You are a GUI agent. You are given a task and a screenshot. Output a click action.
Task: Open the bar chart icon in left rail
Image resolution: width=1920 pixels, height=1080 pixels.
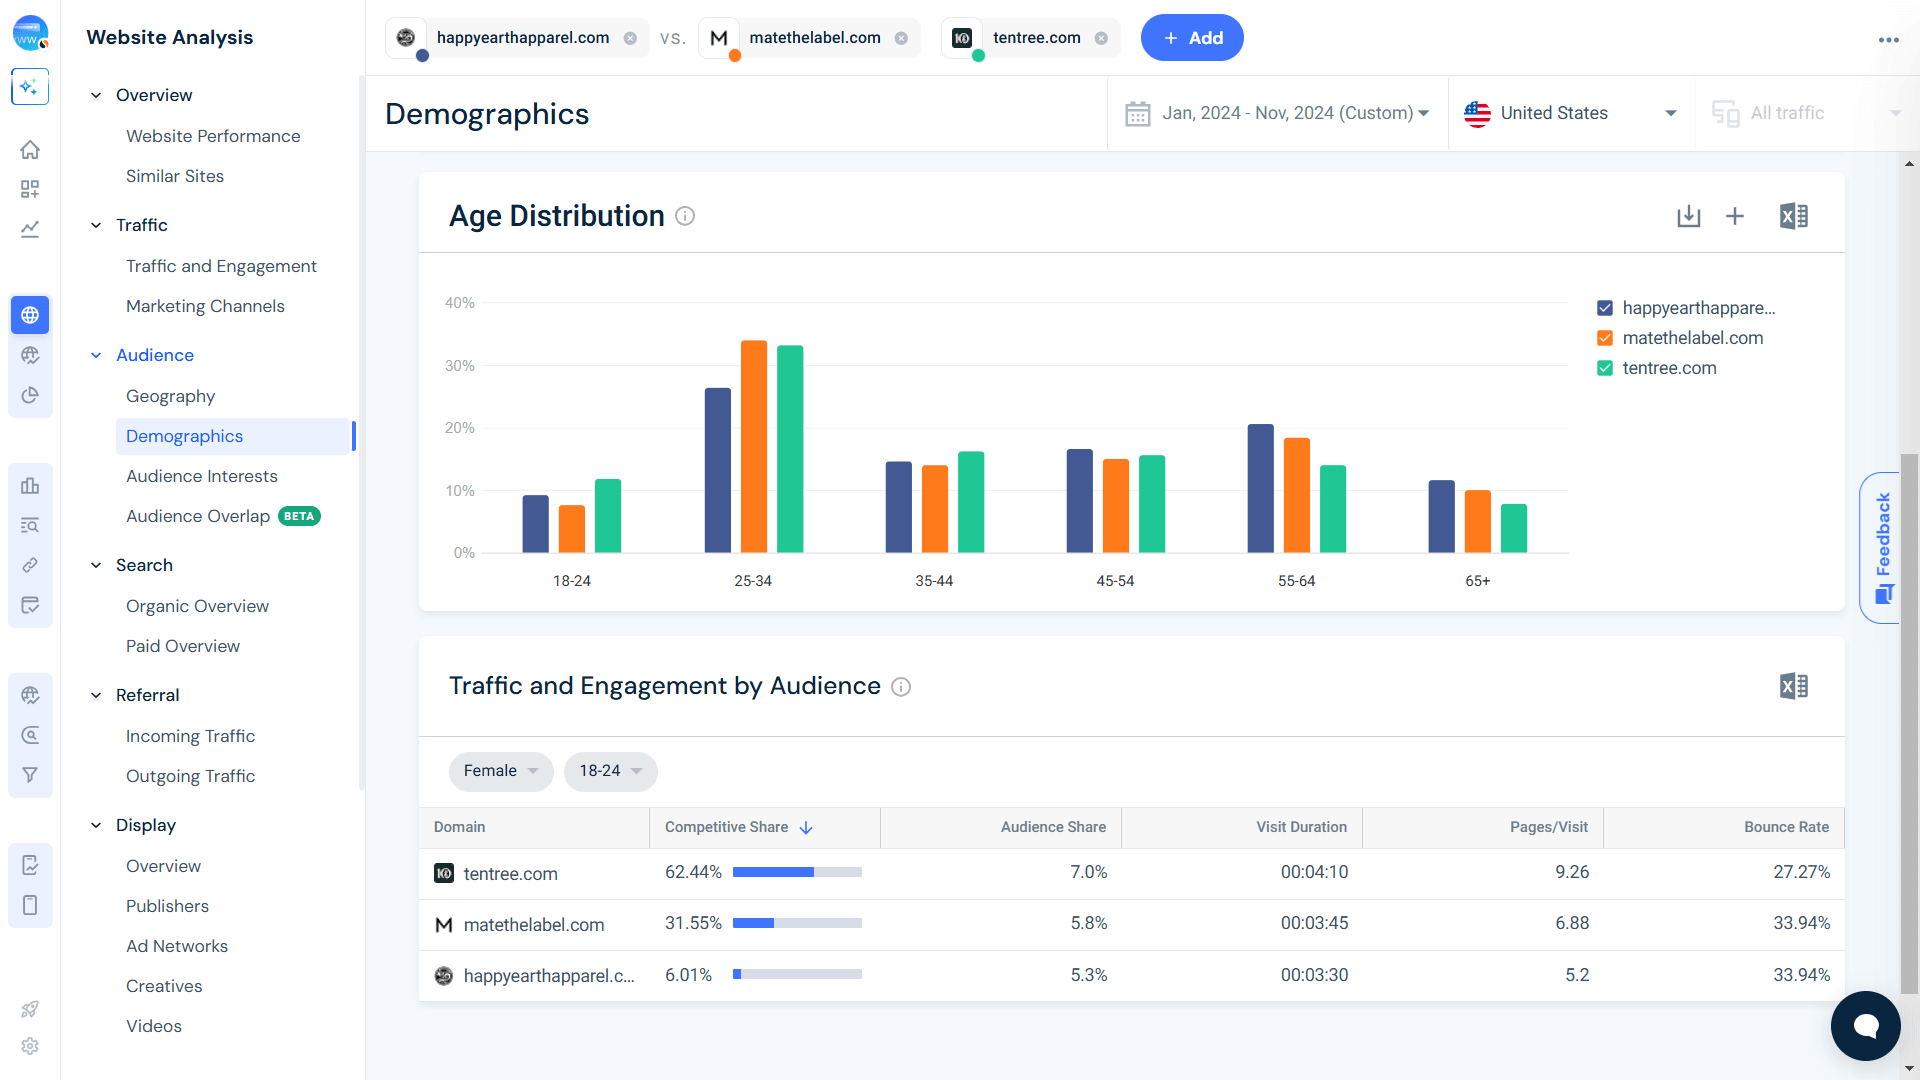pos(30,485)
